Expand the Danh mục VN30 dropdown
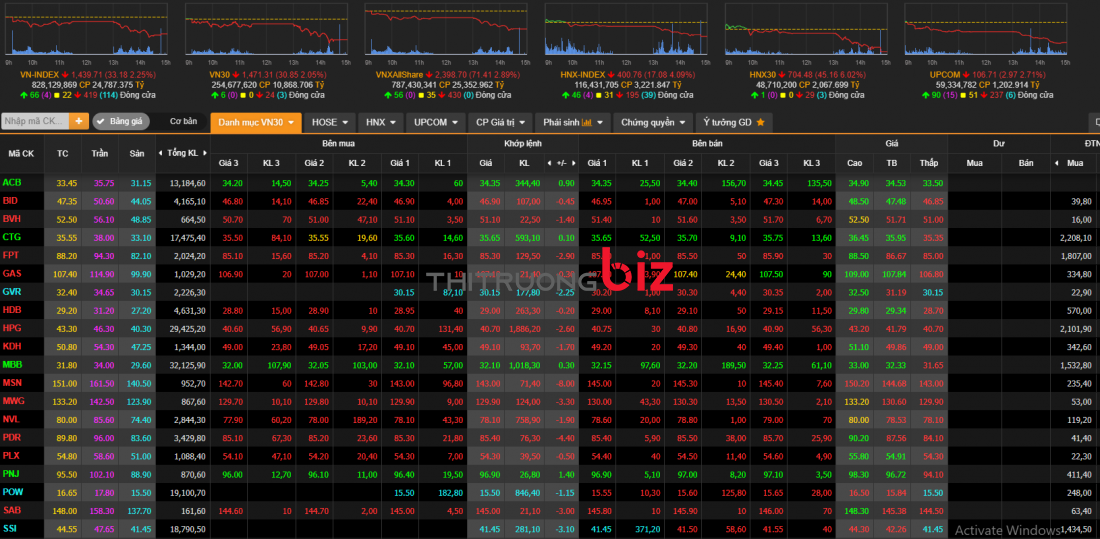Viewport: 1100px width, 539px height. [x=255, y=122]
